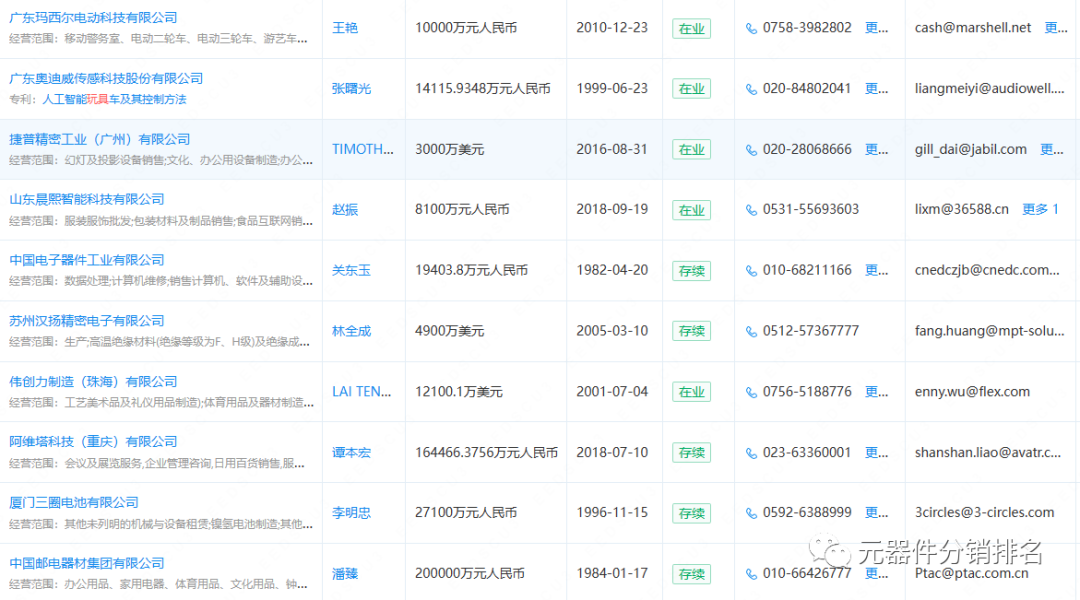The width and height of the screenshot is (1080, 600).
Task: Open company 山东晨熙智能科技有限公司
Action: click(87, 199)
